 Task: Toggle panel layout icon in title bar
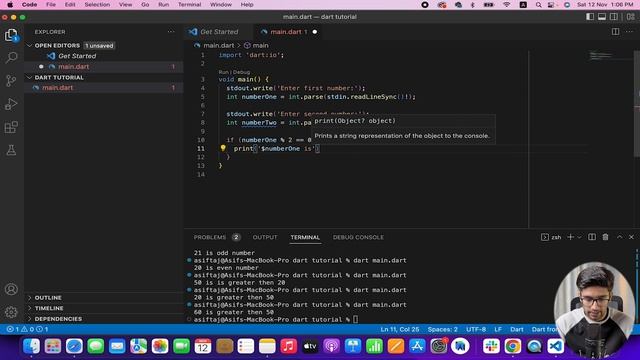click(602, 17)
